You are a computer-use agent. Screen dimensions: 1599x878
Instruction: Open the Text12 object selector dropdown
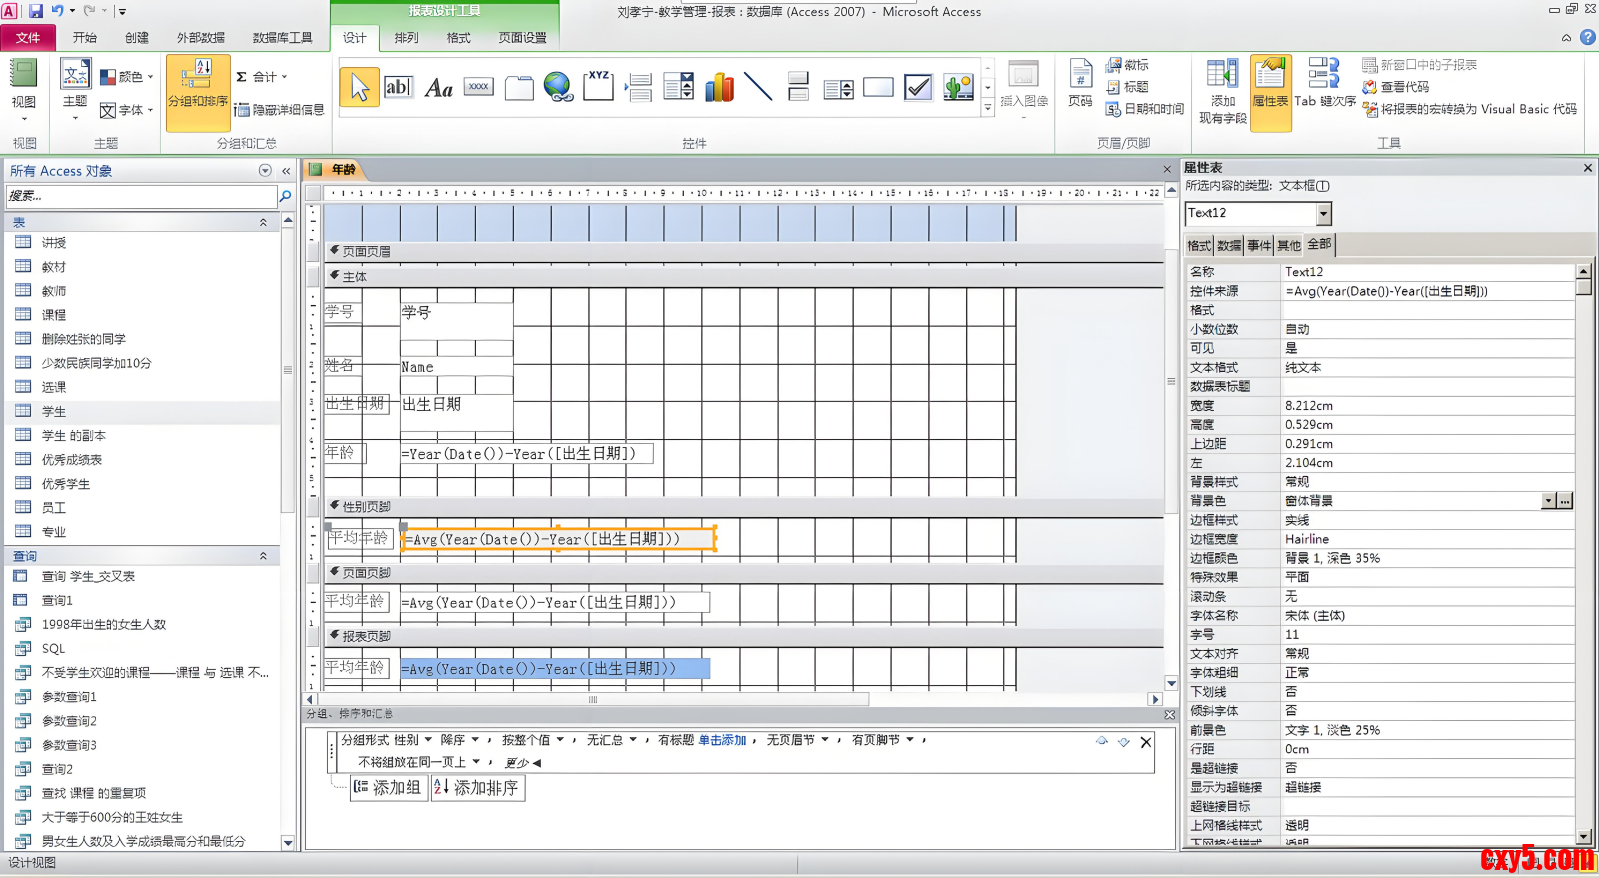(x=1323, y=214)
